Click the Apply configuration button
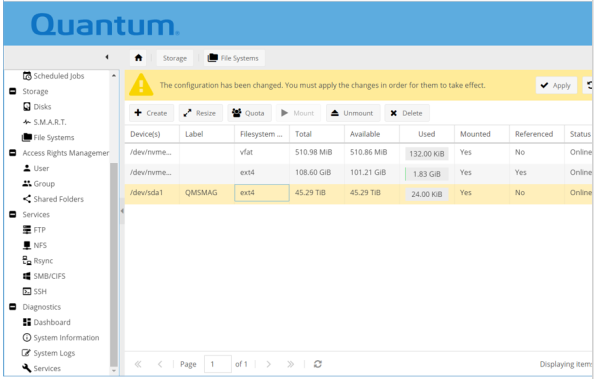 556,85
